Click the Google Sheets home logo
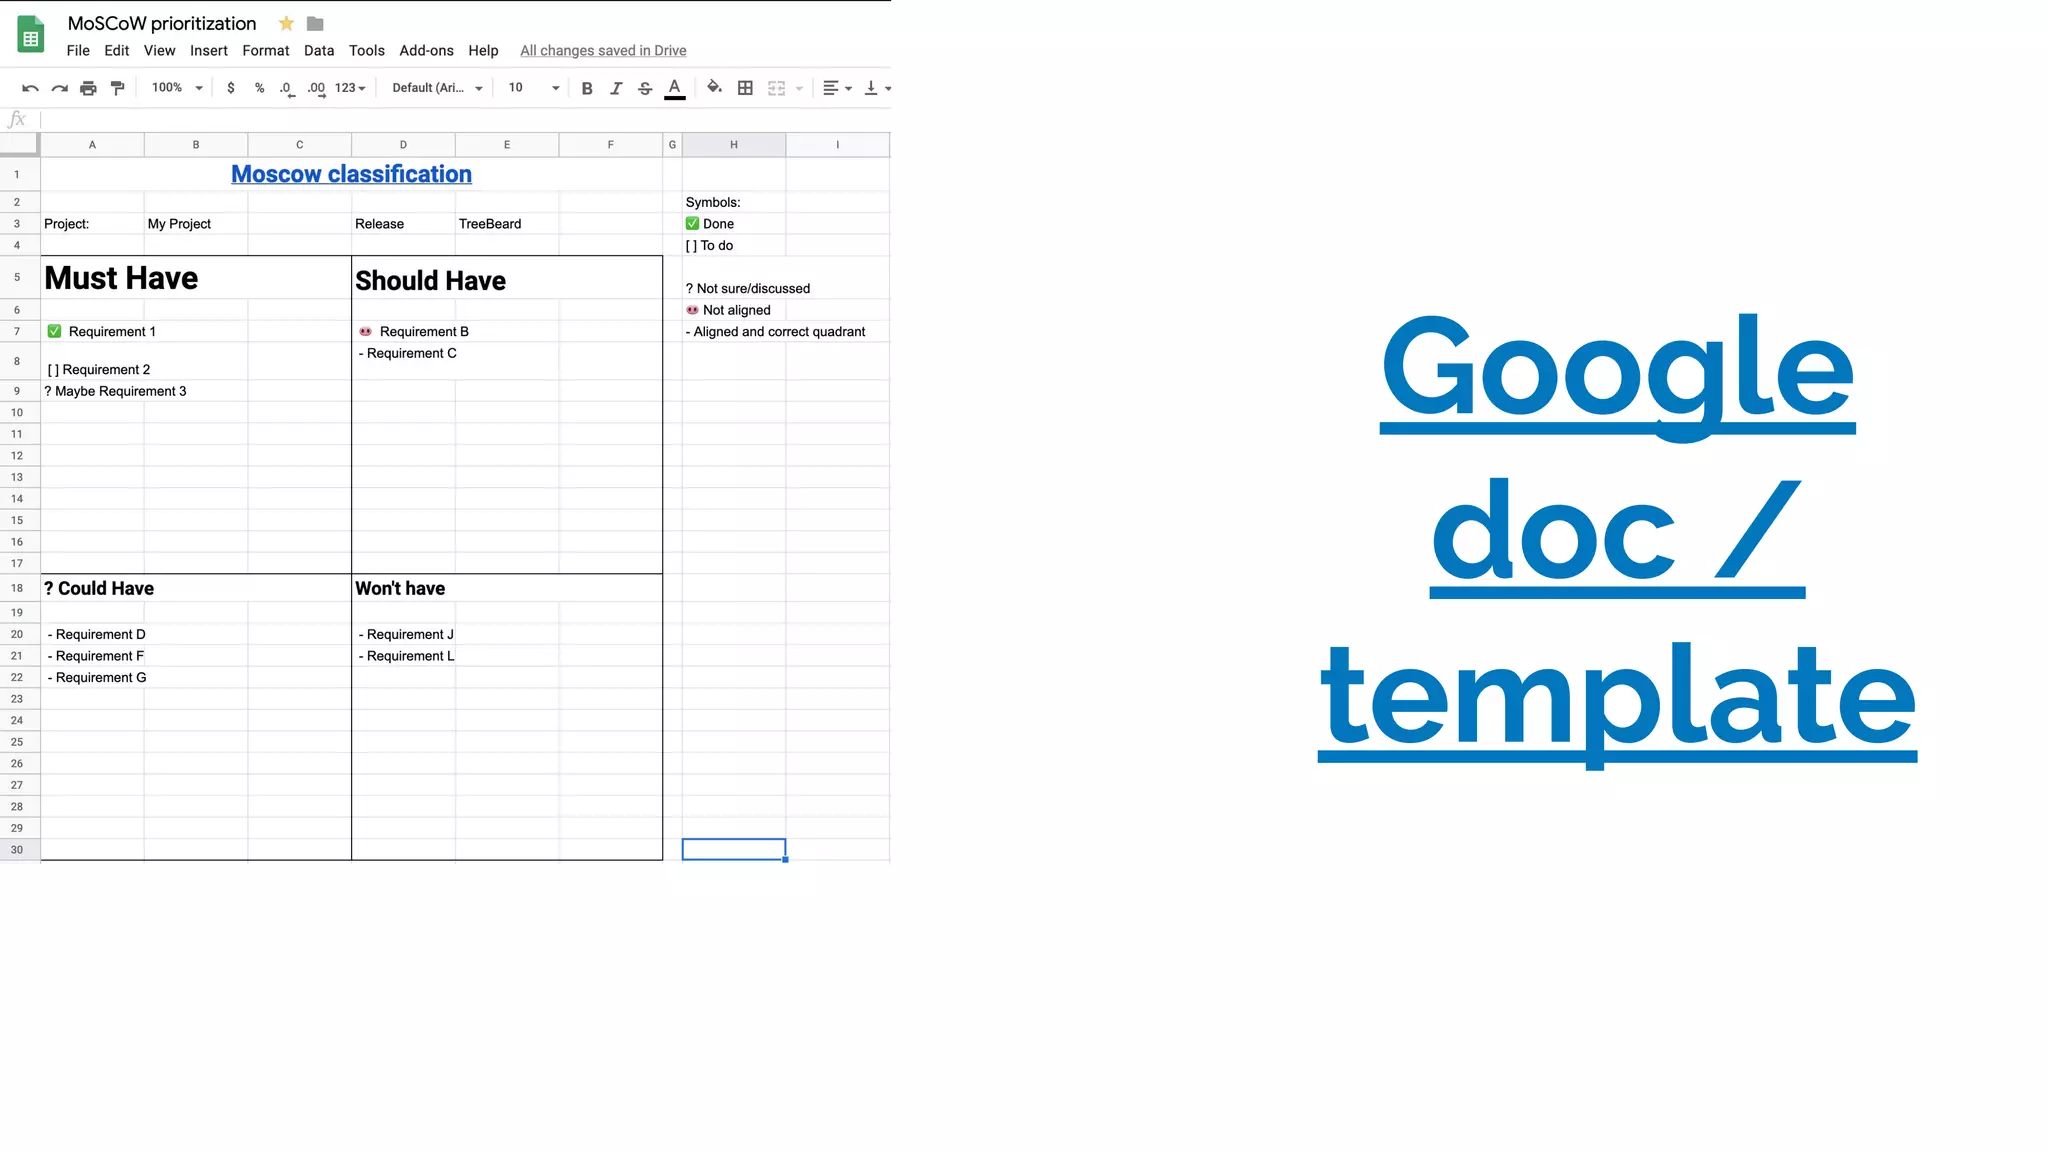This screenshot has height=1152, width=2048. pos(31,34)
